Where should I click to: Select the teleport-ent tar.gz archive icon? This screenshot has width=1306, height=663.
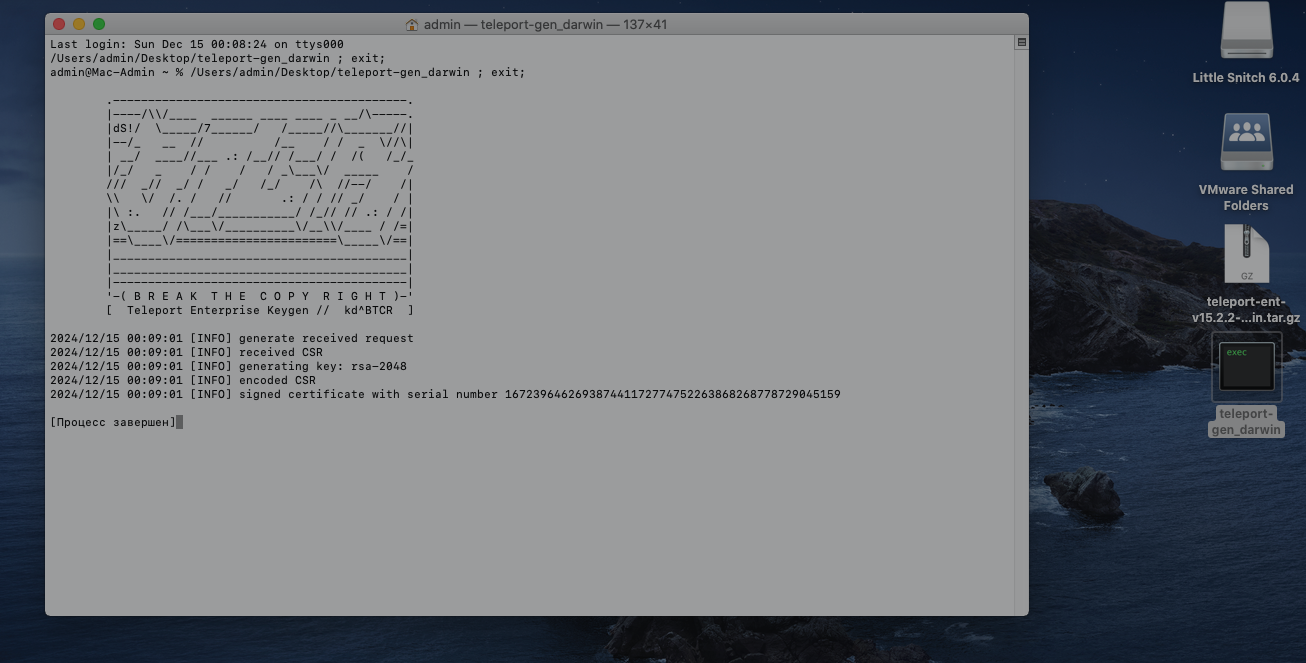(x=1246, y=254)
